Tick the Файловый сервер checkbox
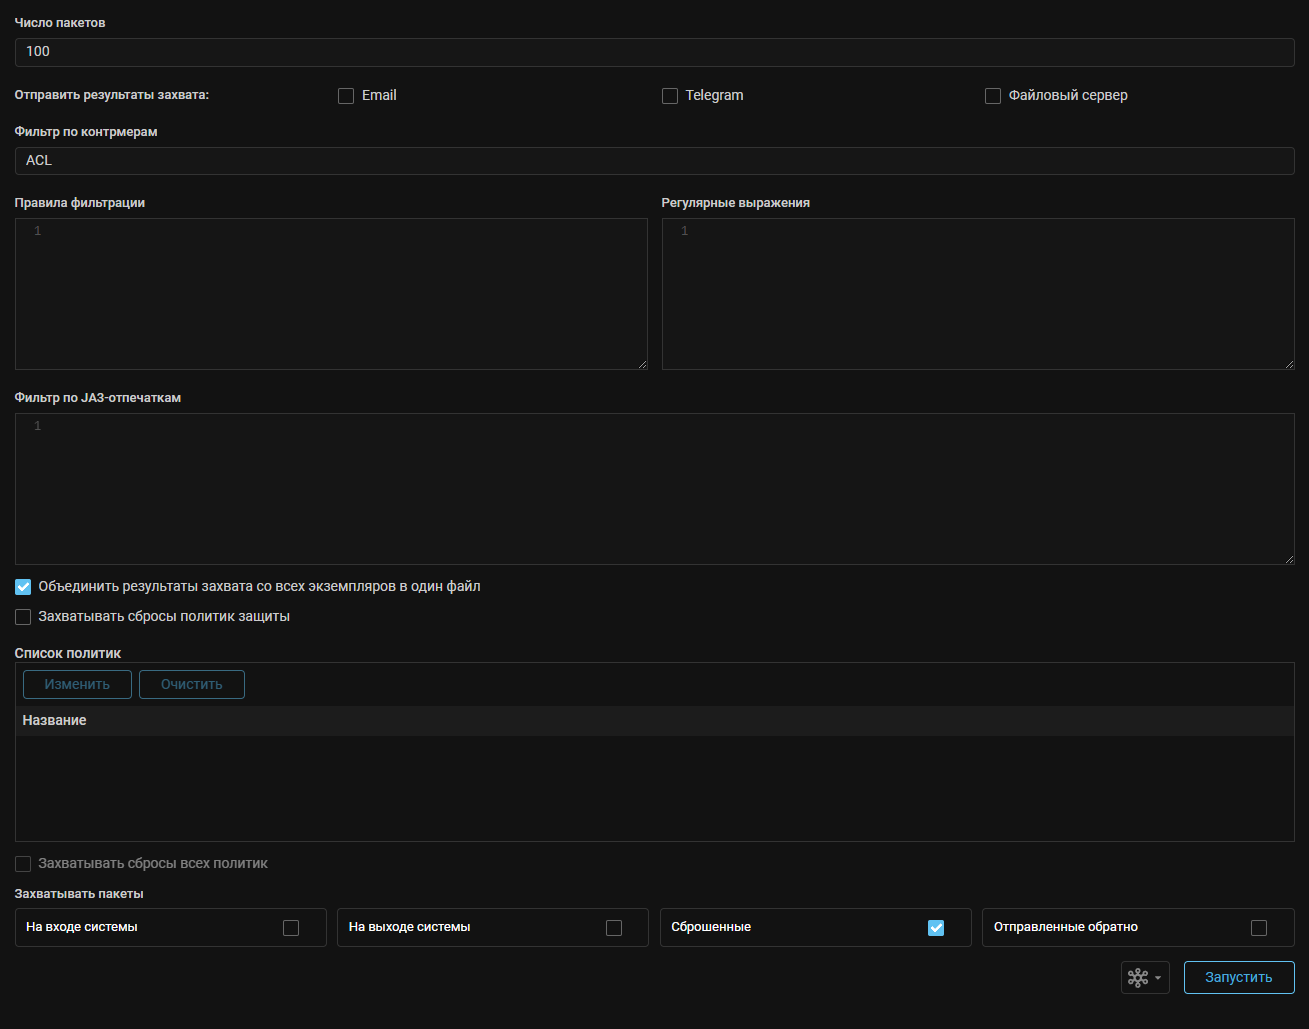 pyautogui.click(x=993, y=96)
